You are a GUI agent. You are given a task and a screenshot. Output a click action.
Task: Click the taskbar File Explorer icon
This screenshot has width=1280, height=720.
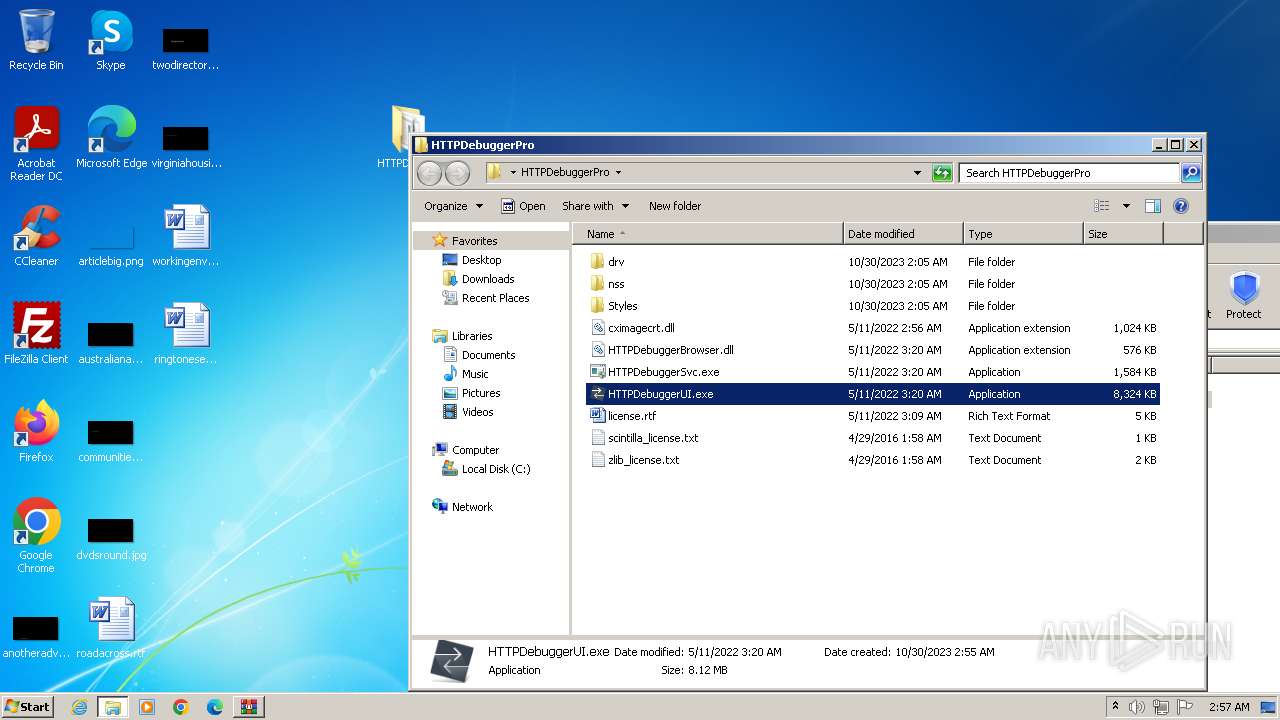point(113,707)
